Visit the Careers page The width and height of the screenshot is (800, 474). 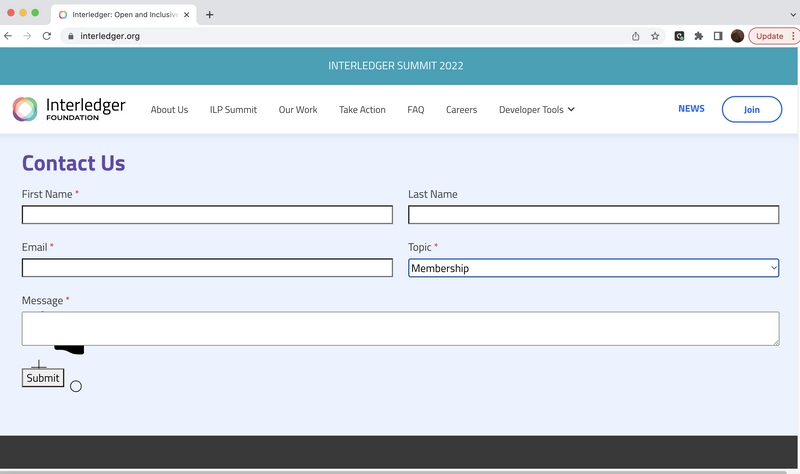[461, 110]
